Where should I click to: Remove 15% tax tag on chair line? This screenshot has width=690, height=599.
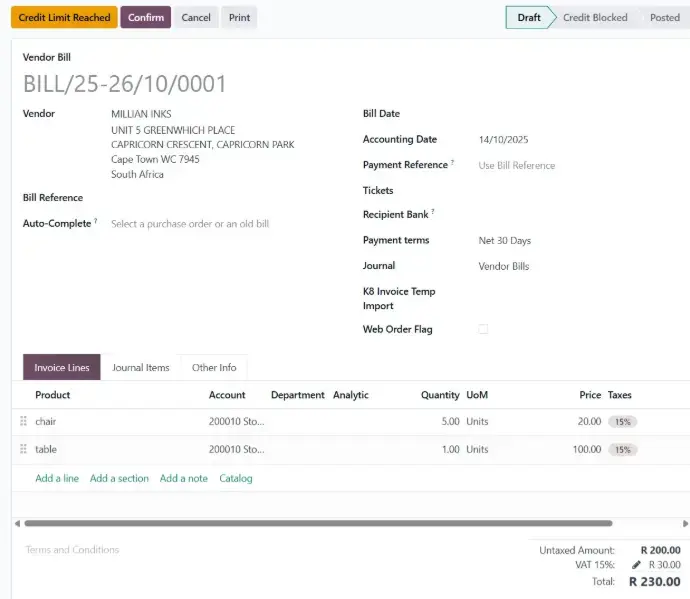(x=623, y=422)
